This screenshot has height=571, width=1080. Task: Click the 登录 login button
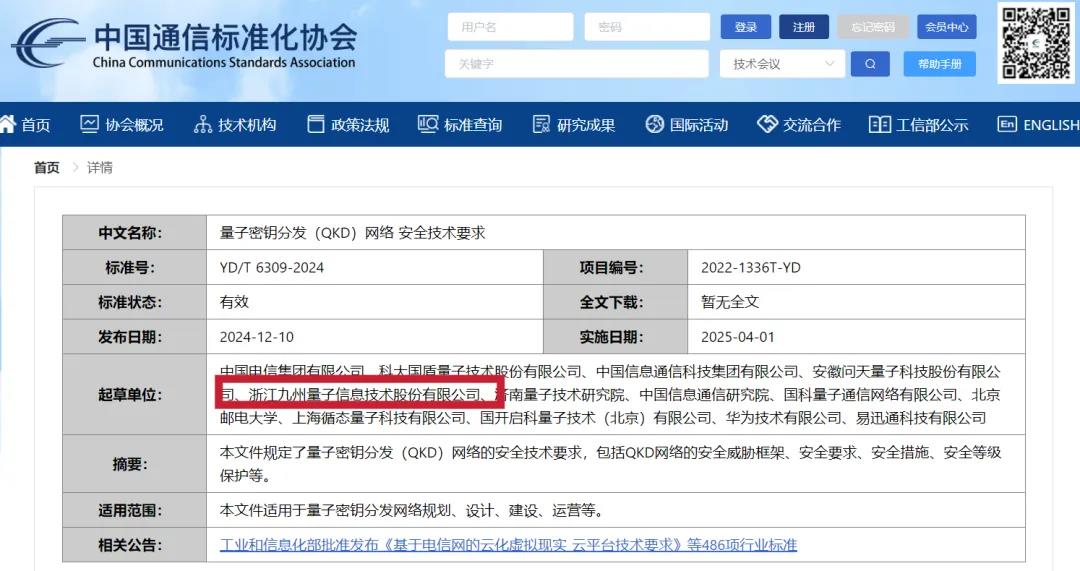745,27
